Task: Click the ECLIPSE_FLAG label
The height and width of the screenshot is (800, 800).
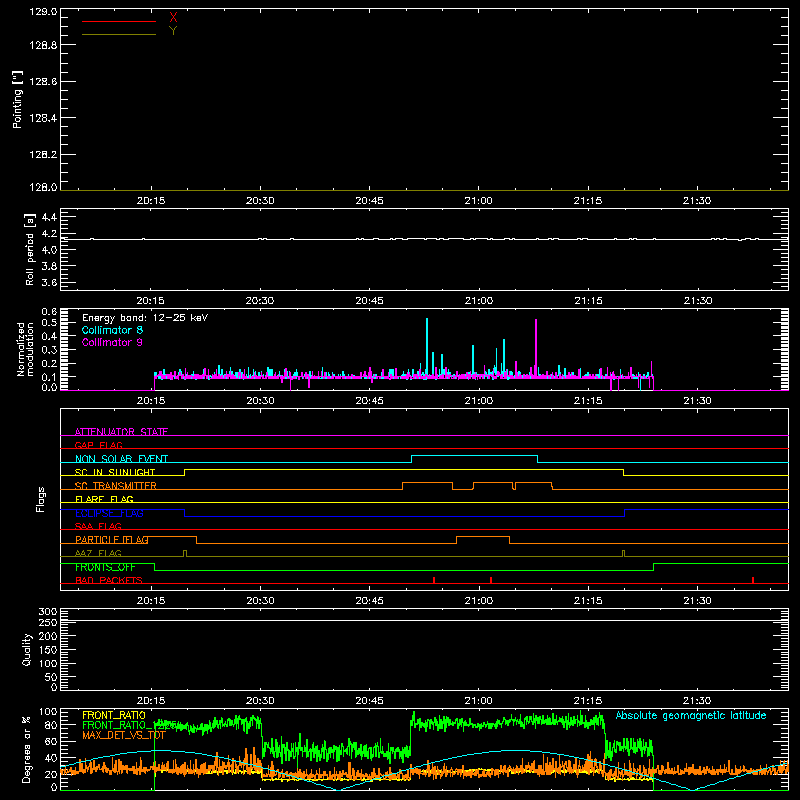Action: (x=109, y=513)
